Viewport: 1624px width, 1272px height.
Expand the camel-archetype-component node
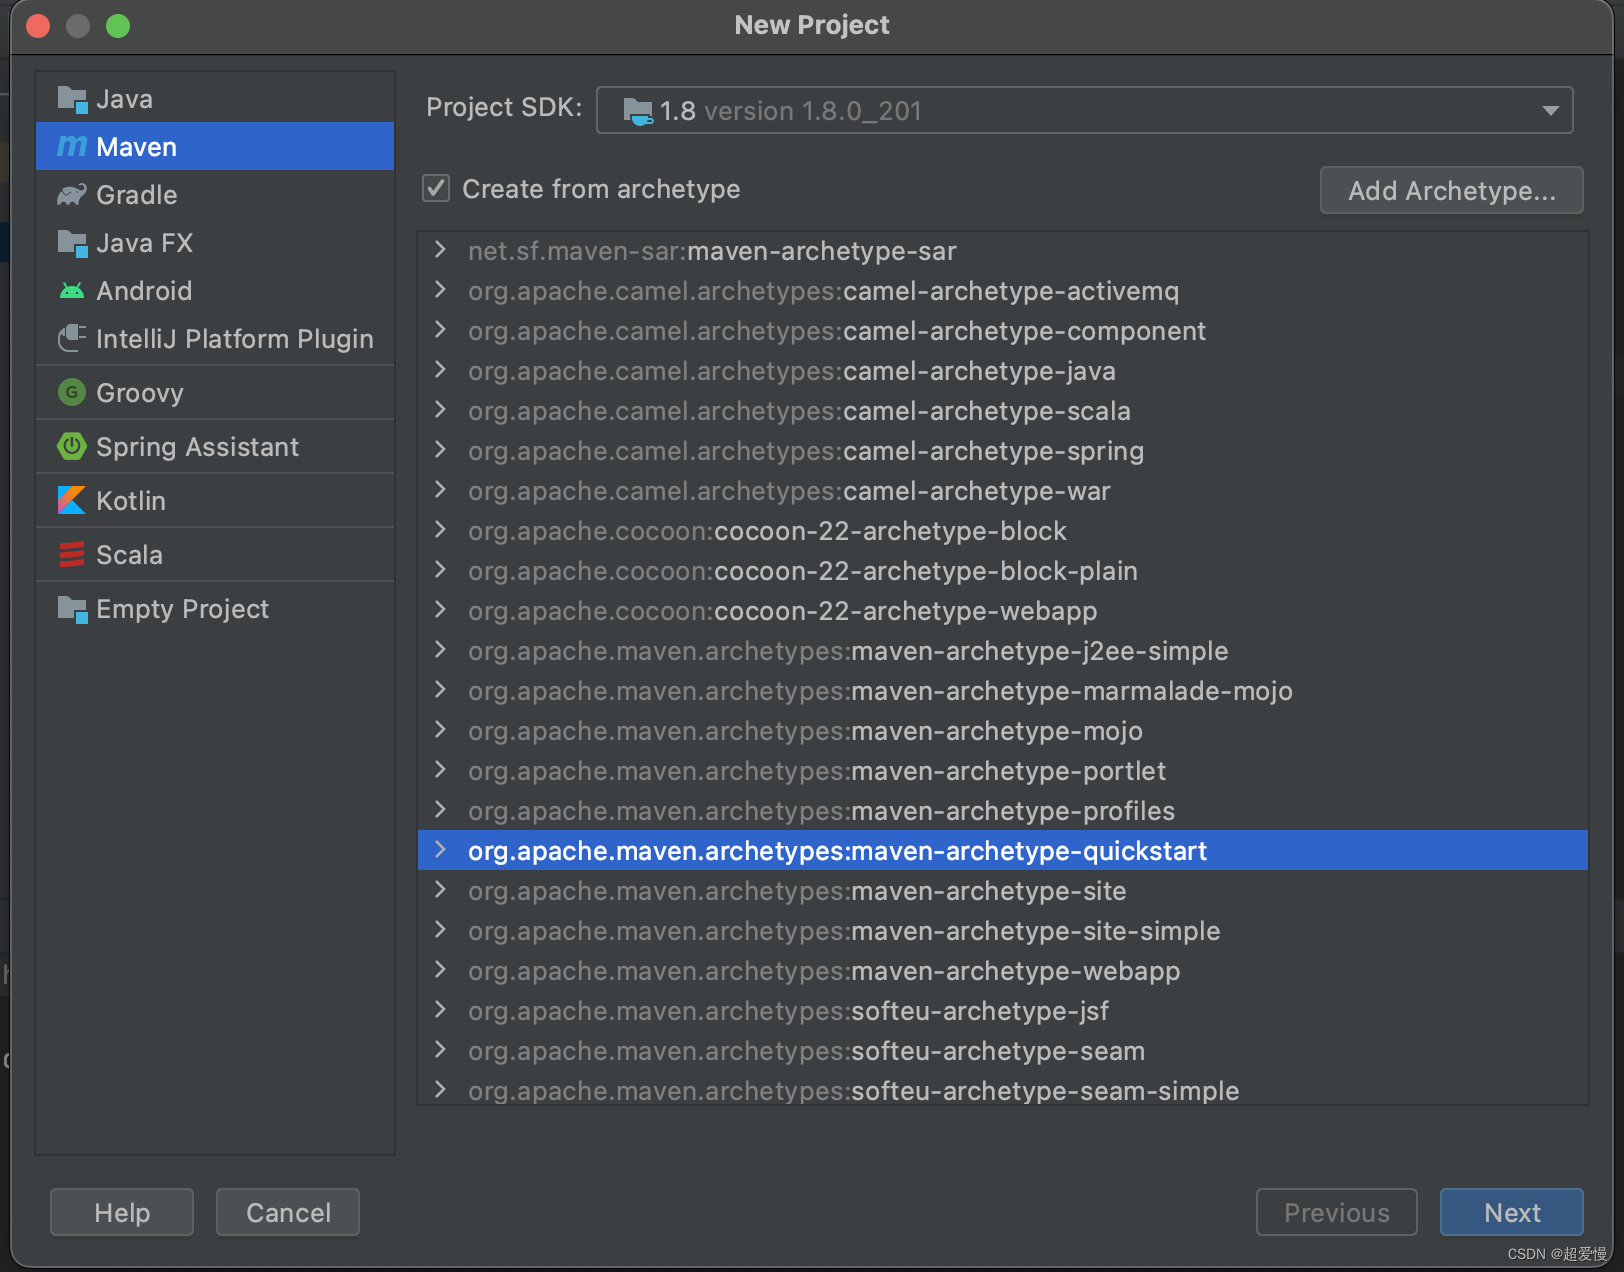point(440,330)
